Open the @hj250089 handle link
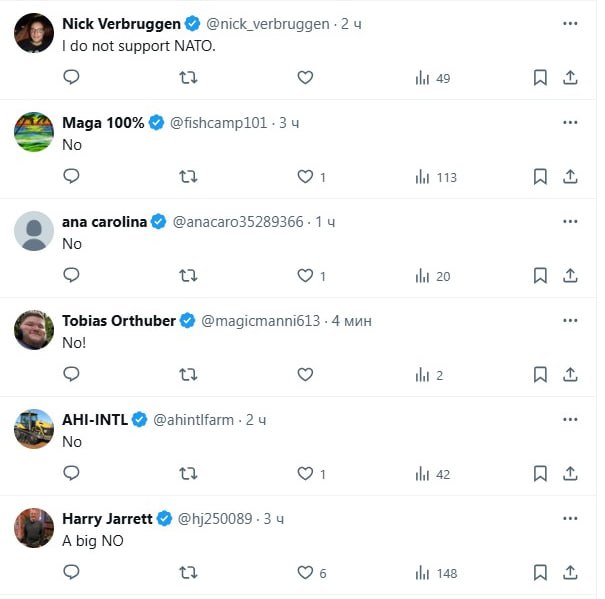The height and width of the screenshot is (599, 605). [215, 519]
